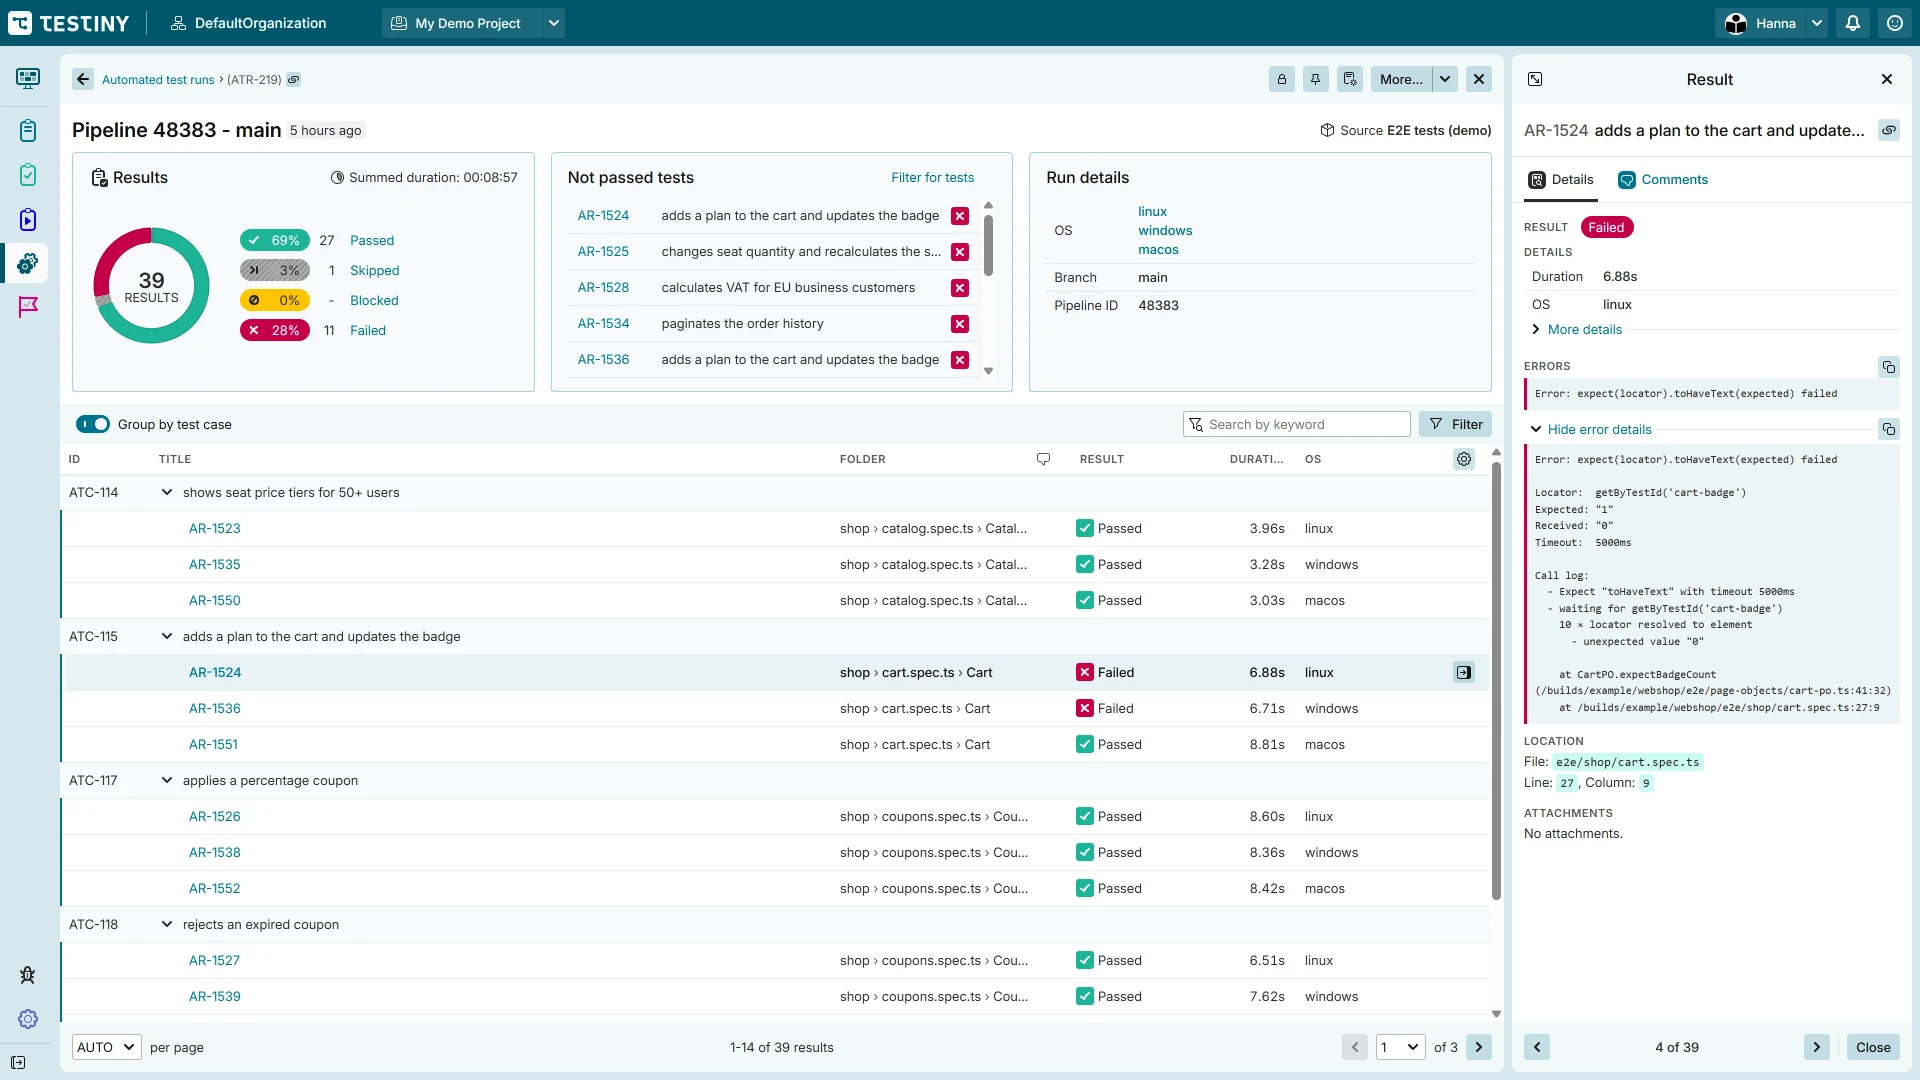Expand More details in Result panel
Viewport: 1920px width, 1080px height.
point(1578,330)
